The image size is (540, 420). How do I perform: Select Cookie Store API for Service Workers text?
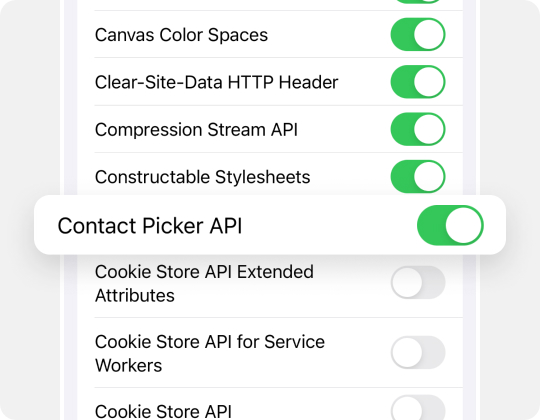(210, 353)
